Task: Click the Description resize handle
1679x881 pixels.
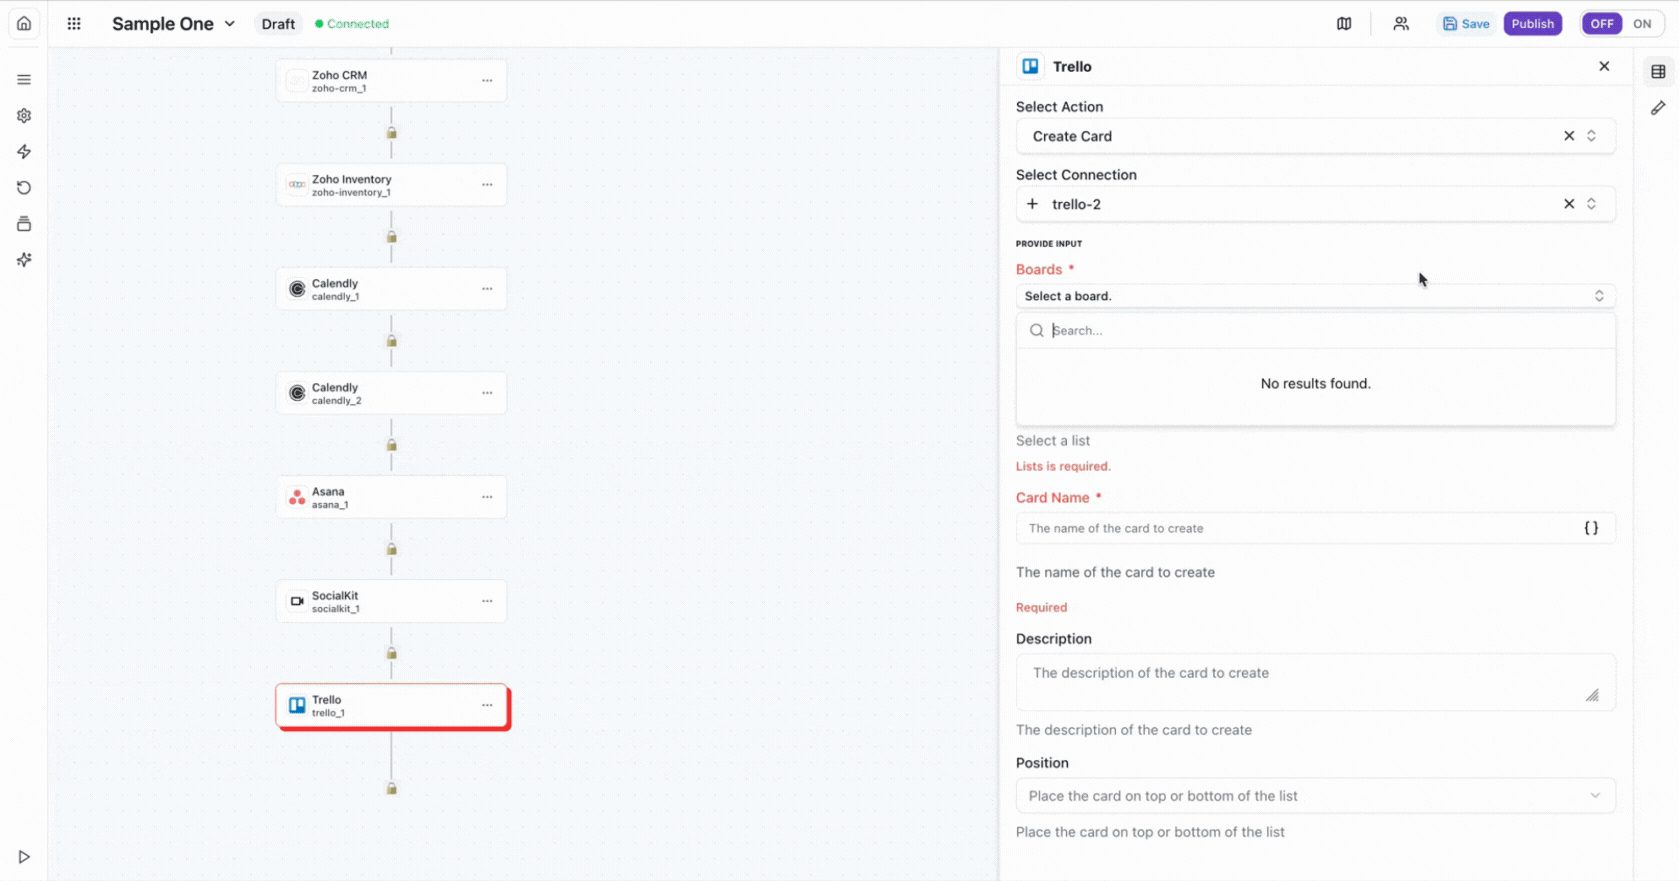Action: pyautogui.click(x=1592, y=695)
